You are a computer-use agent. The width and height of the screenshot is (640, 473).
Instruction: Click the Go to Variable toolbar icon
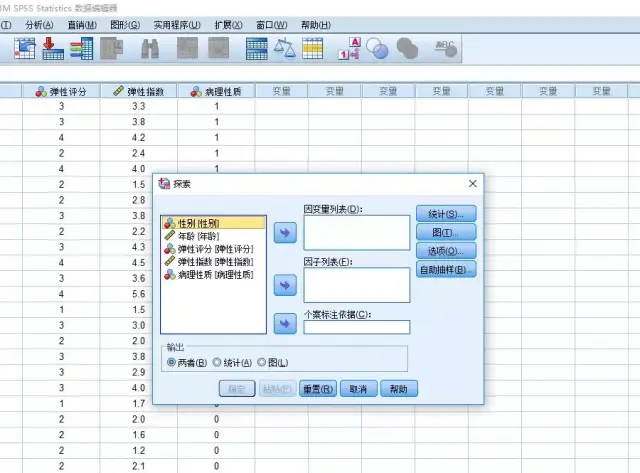point(53,49)
